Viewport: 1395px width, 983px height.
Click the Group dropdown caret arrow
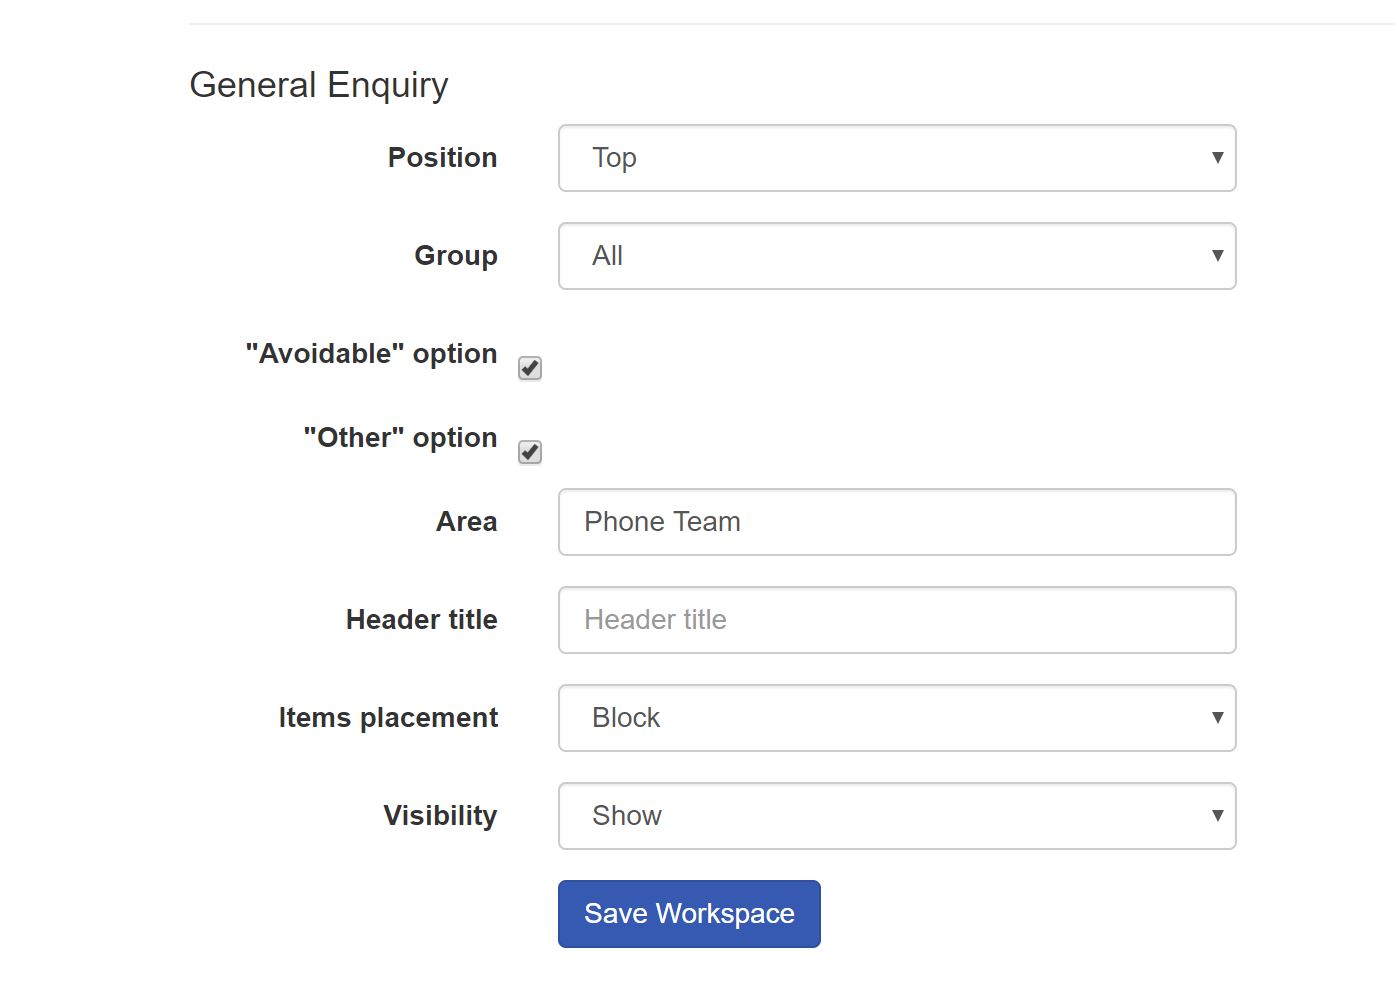pos(1217,256)
